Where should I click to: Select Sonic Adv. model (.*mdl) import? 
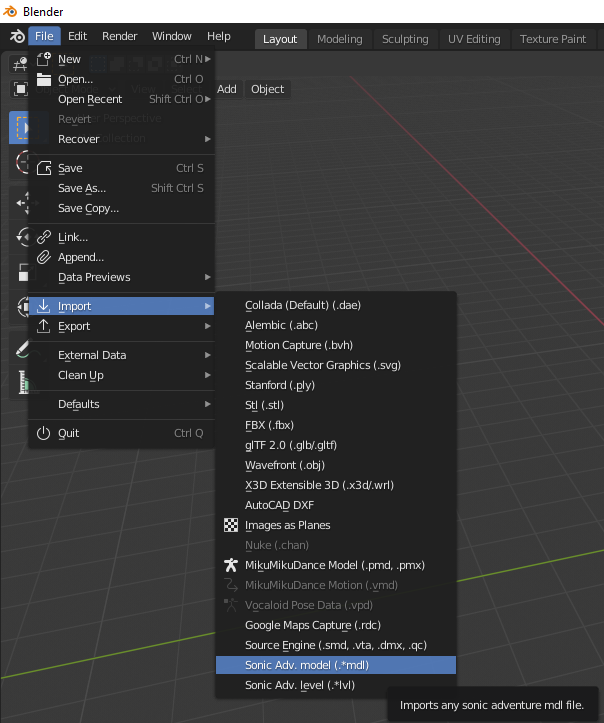[336, 665]
